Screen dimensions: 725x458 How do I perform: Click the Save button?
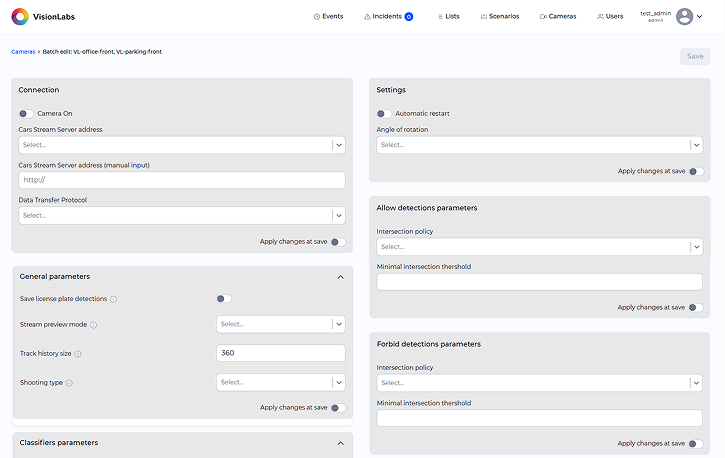695,56
